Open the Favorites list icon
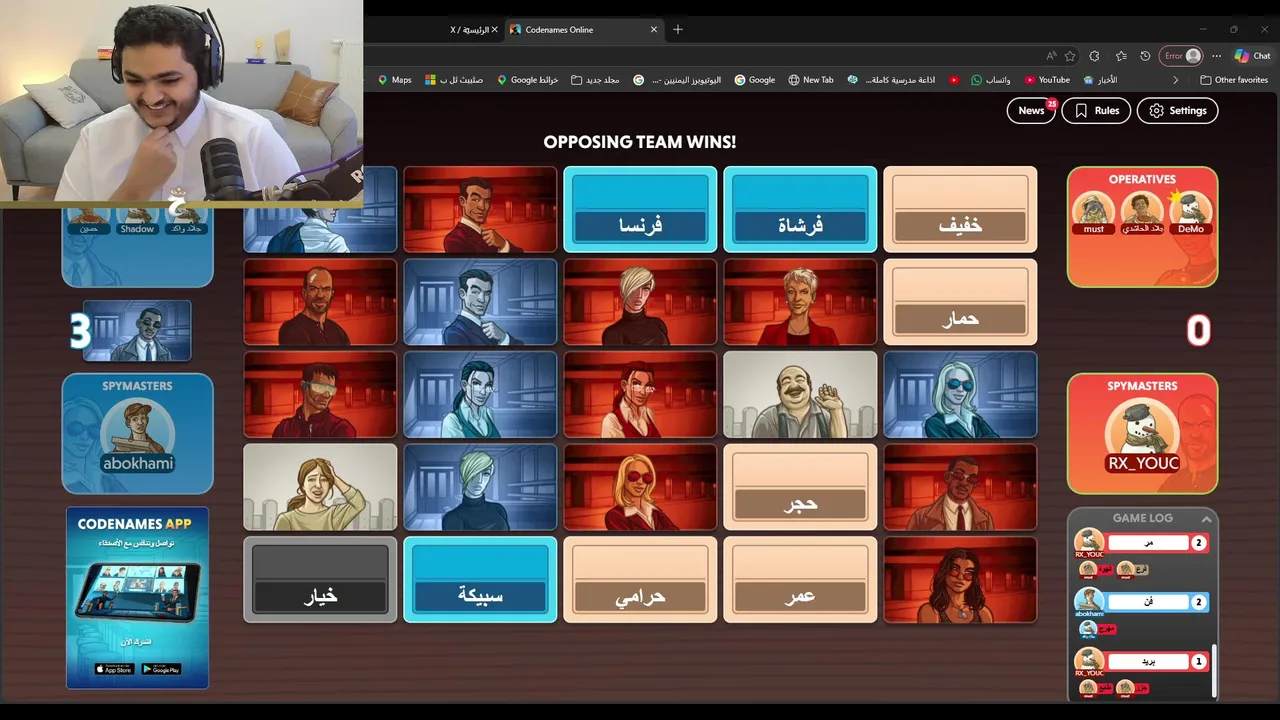 [x=1121, y=56]
